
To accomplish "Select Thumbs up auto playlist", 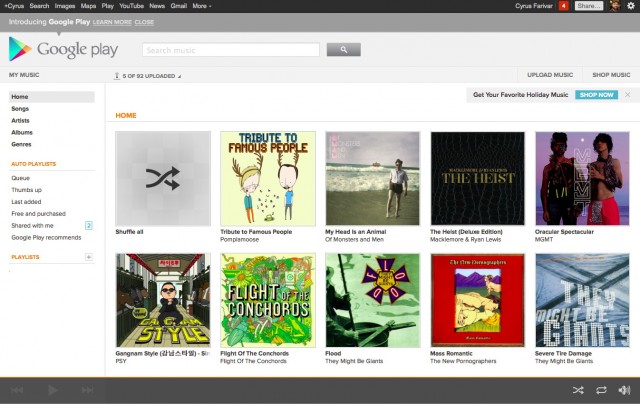I will tap(26, 190).
